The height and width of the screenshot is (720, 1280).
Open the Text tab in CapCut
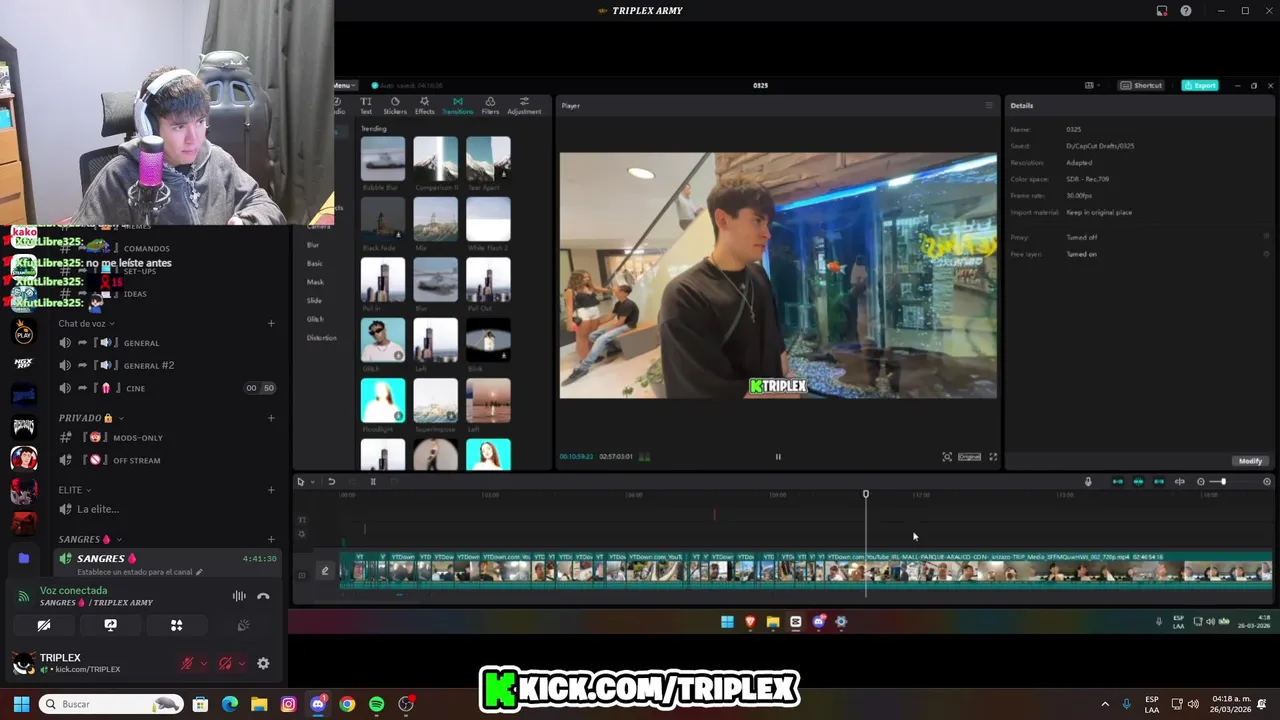(x=366, y=105)
